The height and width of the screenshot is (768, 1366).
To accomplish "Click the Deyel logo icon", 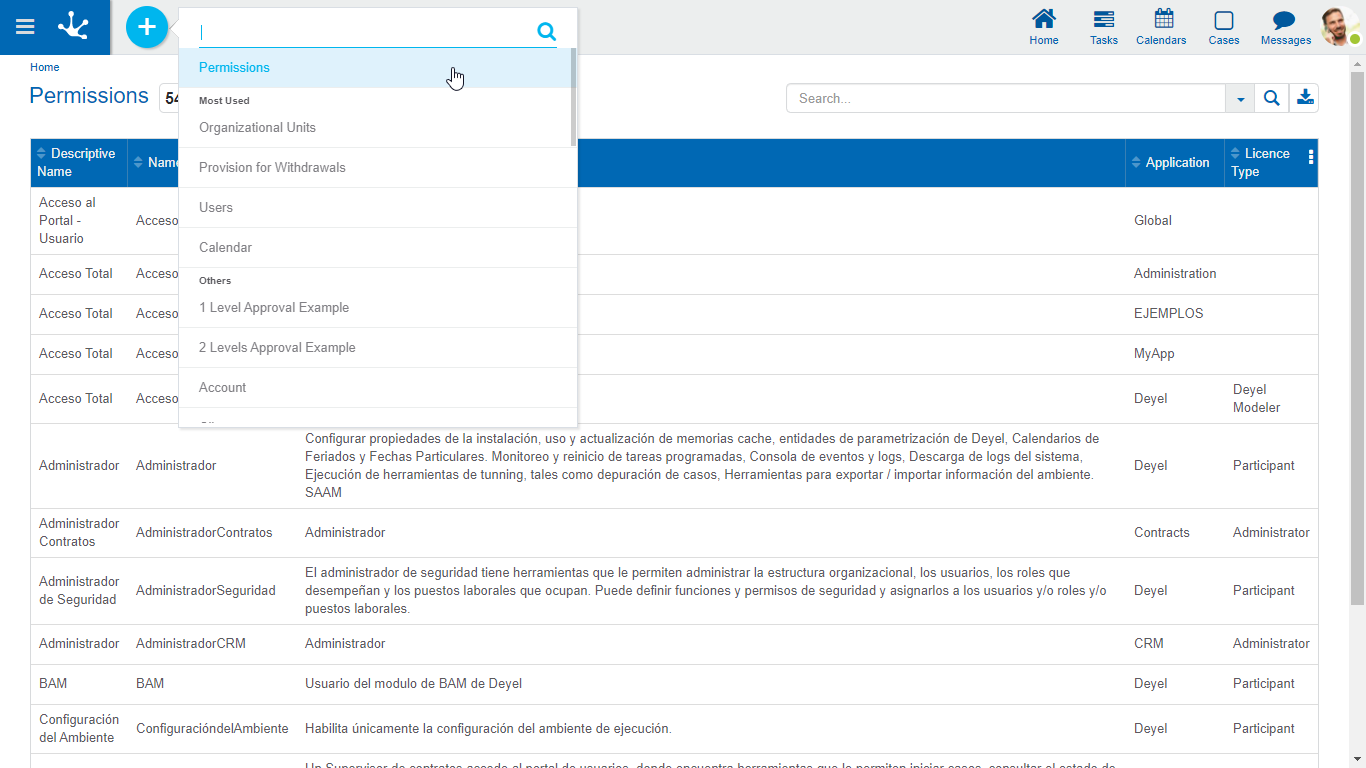I will (73, 27).
